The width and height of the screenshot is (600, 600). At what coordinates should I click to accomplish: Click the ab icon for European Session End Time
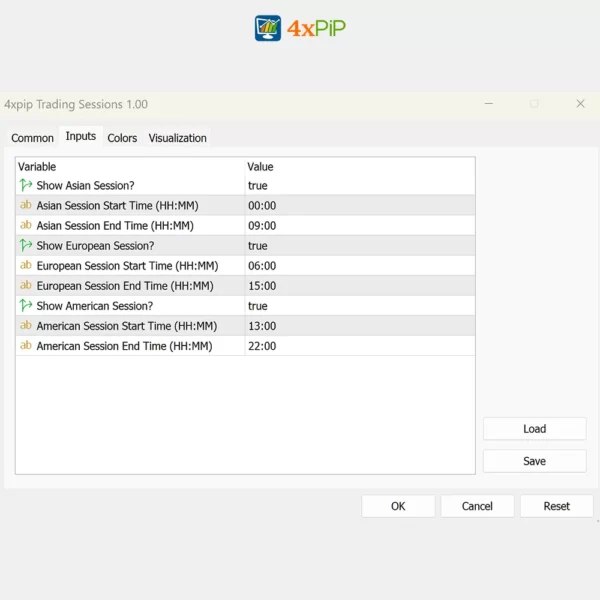click(x=26, y=285)
